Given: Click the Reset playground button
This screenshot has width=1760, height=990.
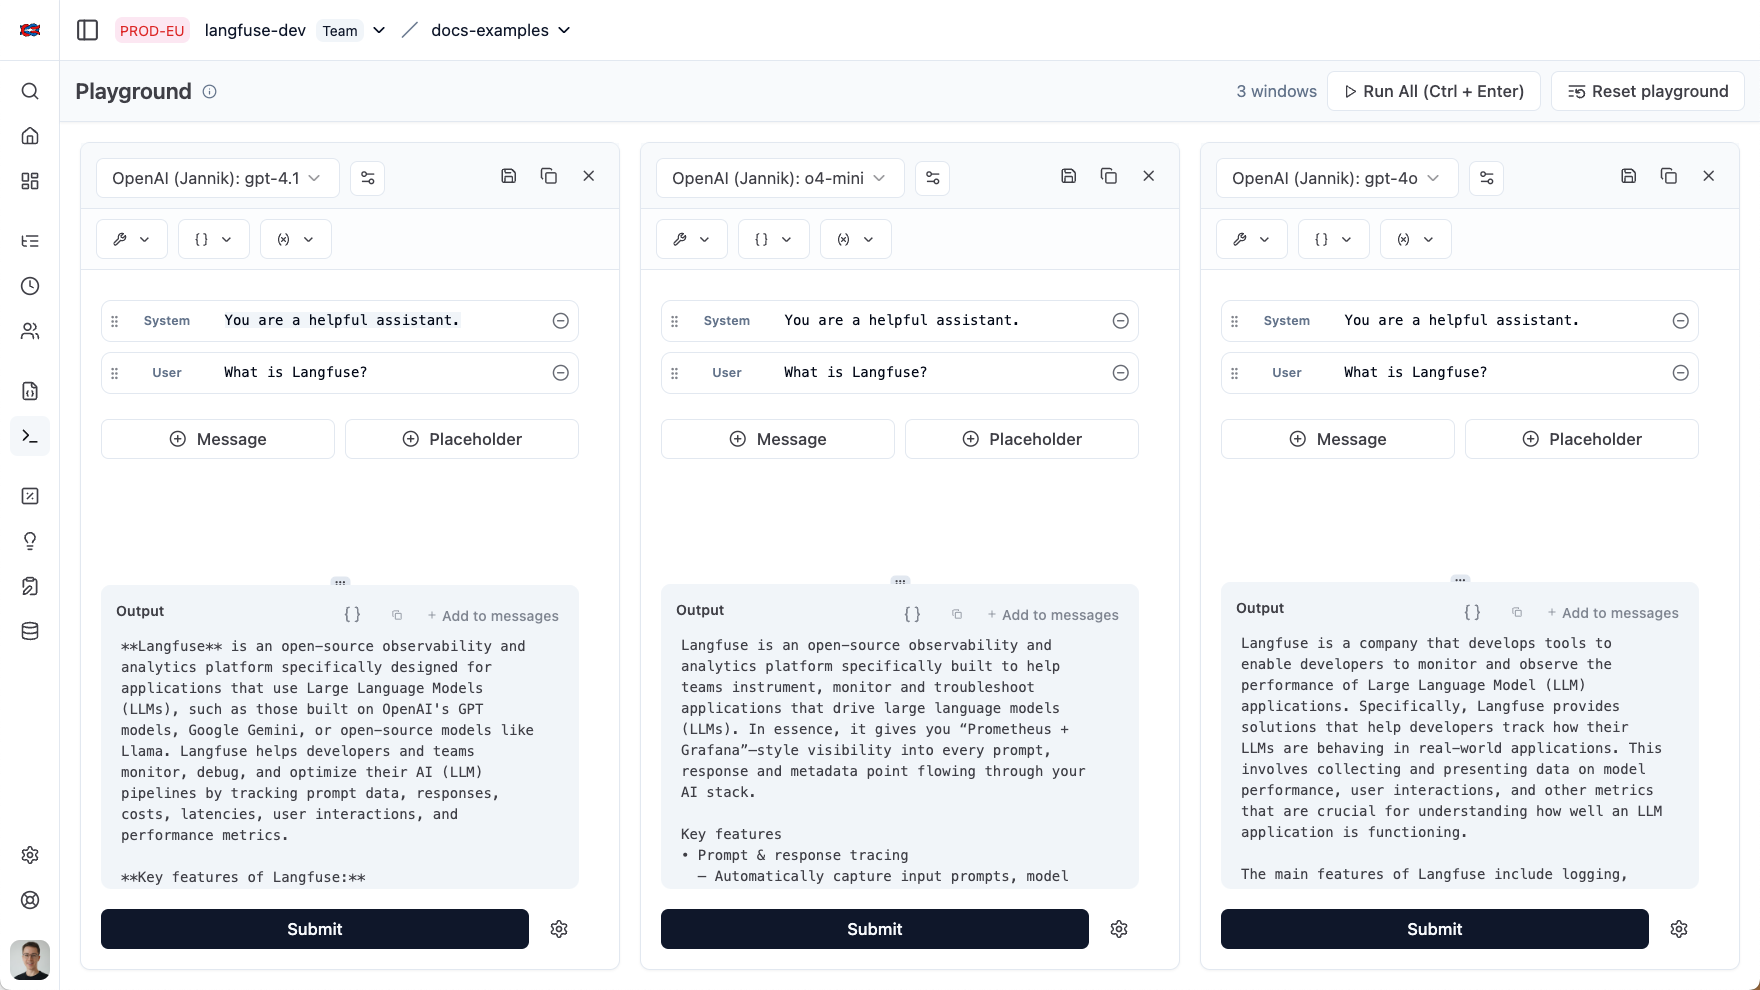Looking at the screenshot, I should click(1647, 91).
